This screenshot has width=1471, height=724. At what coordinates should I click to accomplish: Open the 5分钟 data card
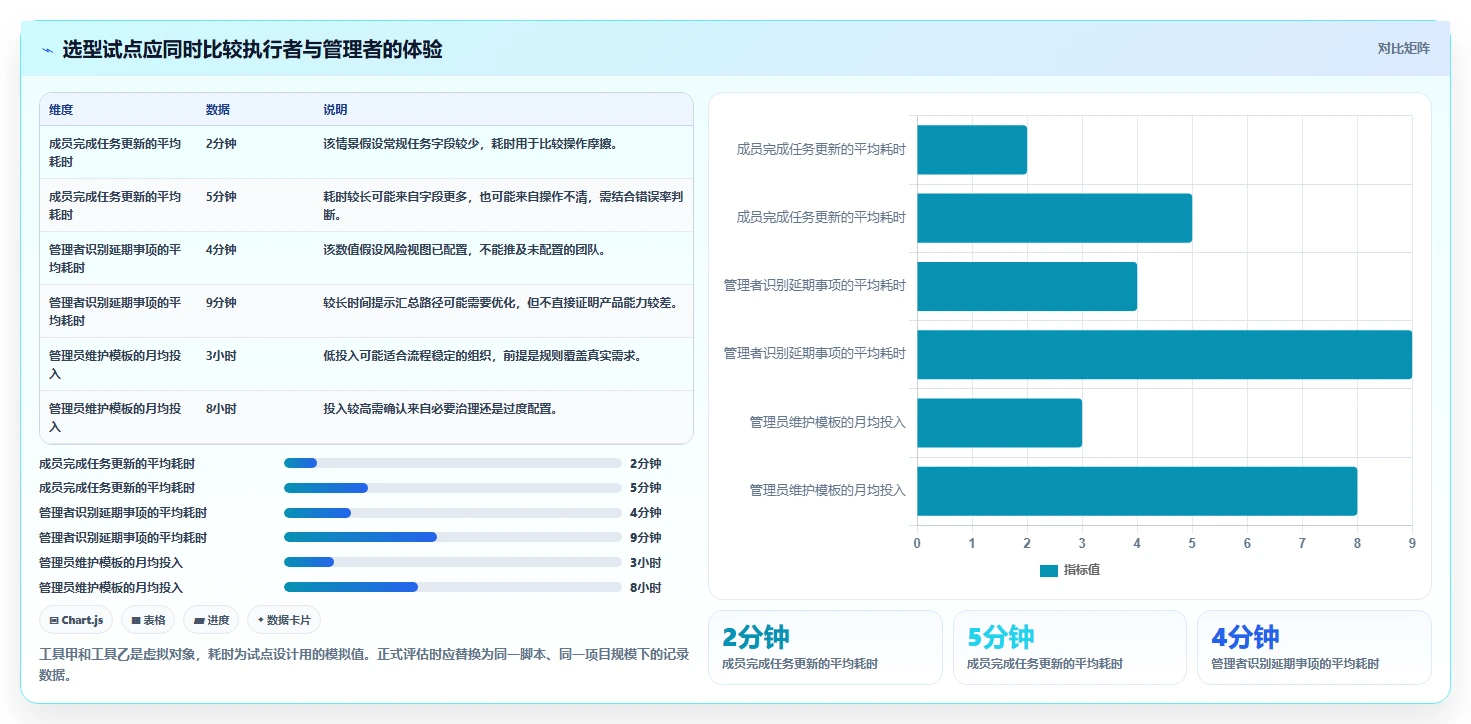[1070, 648]
